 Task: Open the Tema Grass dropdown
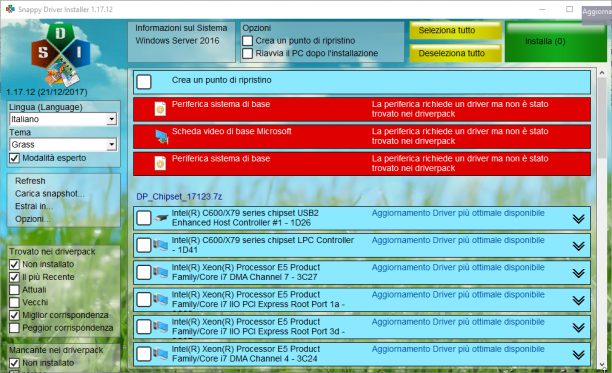(x=112, y=145)
